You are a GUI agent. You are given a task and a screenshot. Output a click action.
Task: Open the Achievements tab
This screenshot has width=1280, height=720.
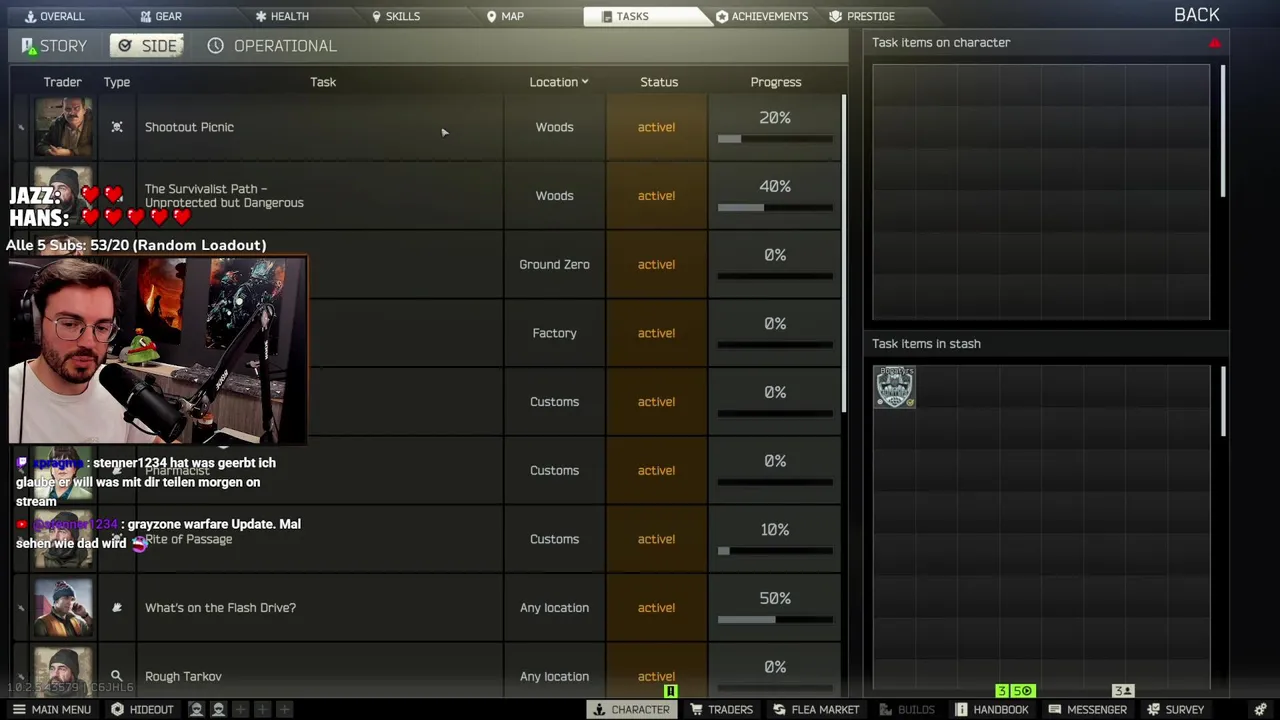(762, 16)
